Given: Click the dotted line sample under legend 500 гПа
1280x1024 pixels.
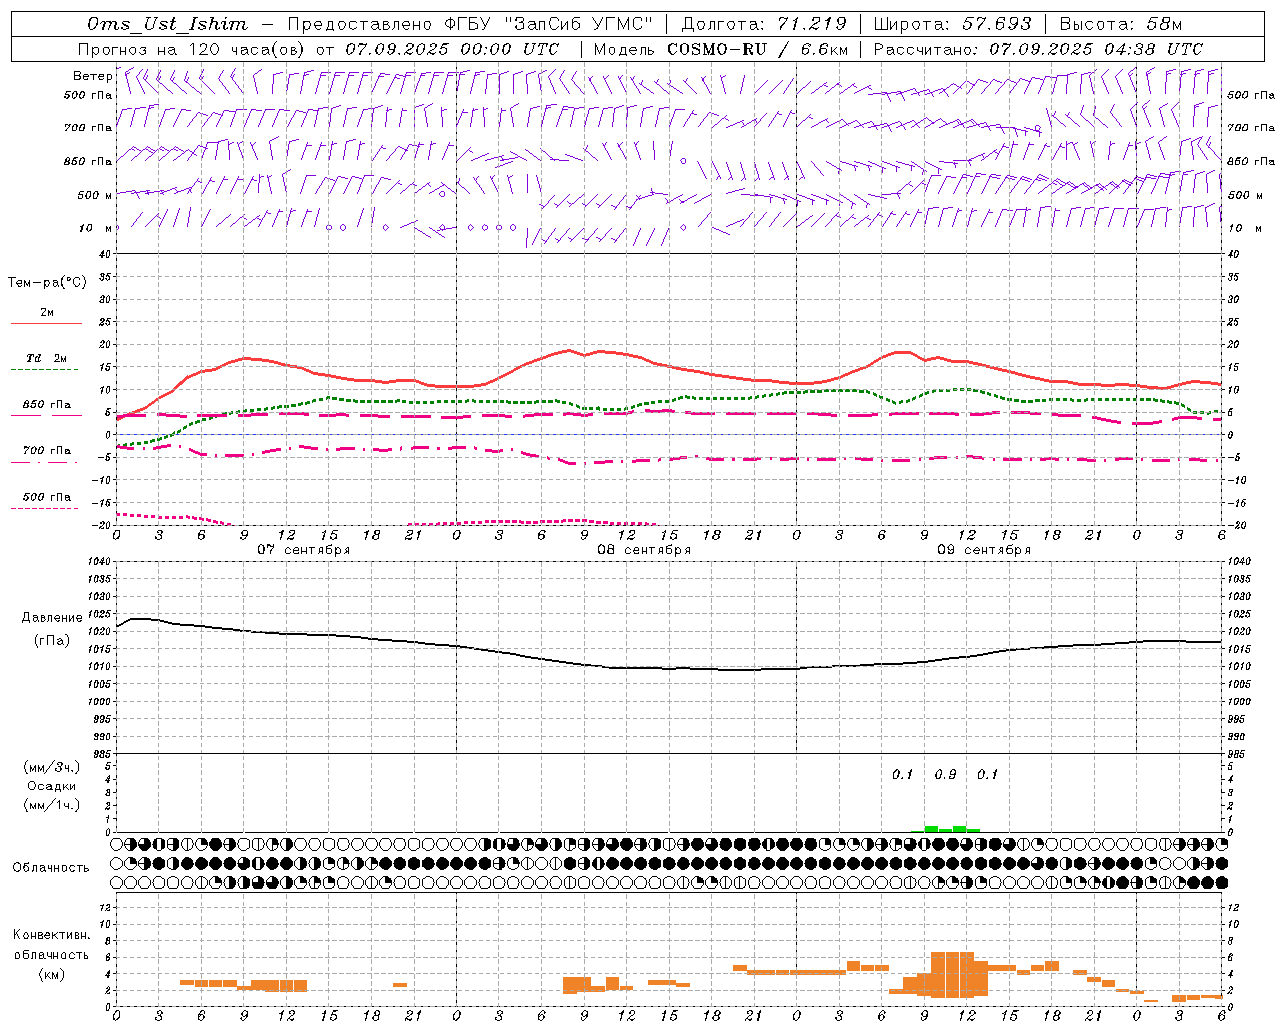Looking at the screenshot, I should tap(44, 509).
